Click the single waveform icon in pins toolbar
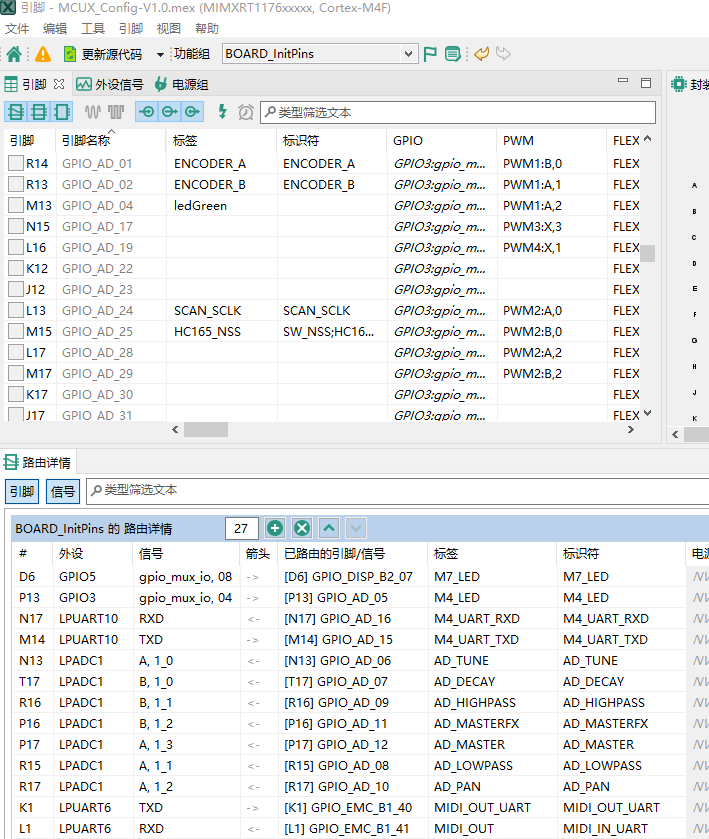Image resolution: width=709 pixels, height=839 pixels. [x=93, y=112]
